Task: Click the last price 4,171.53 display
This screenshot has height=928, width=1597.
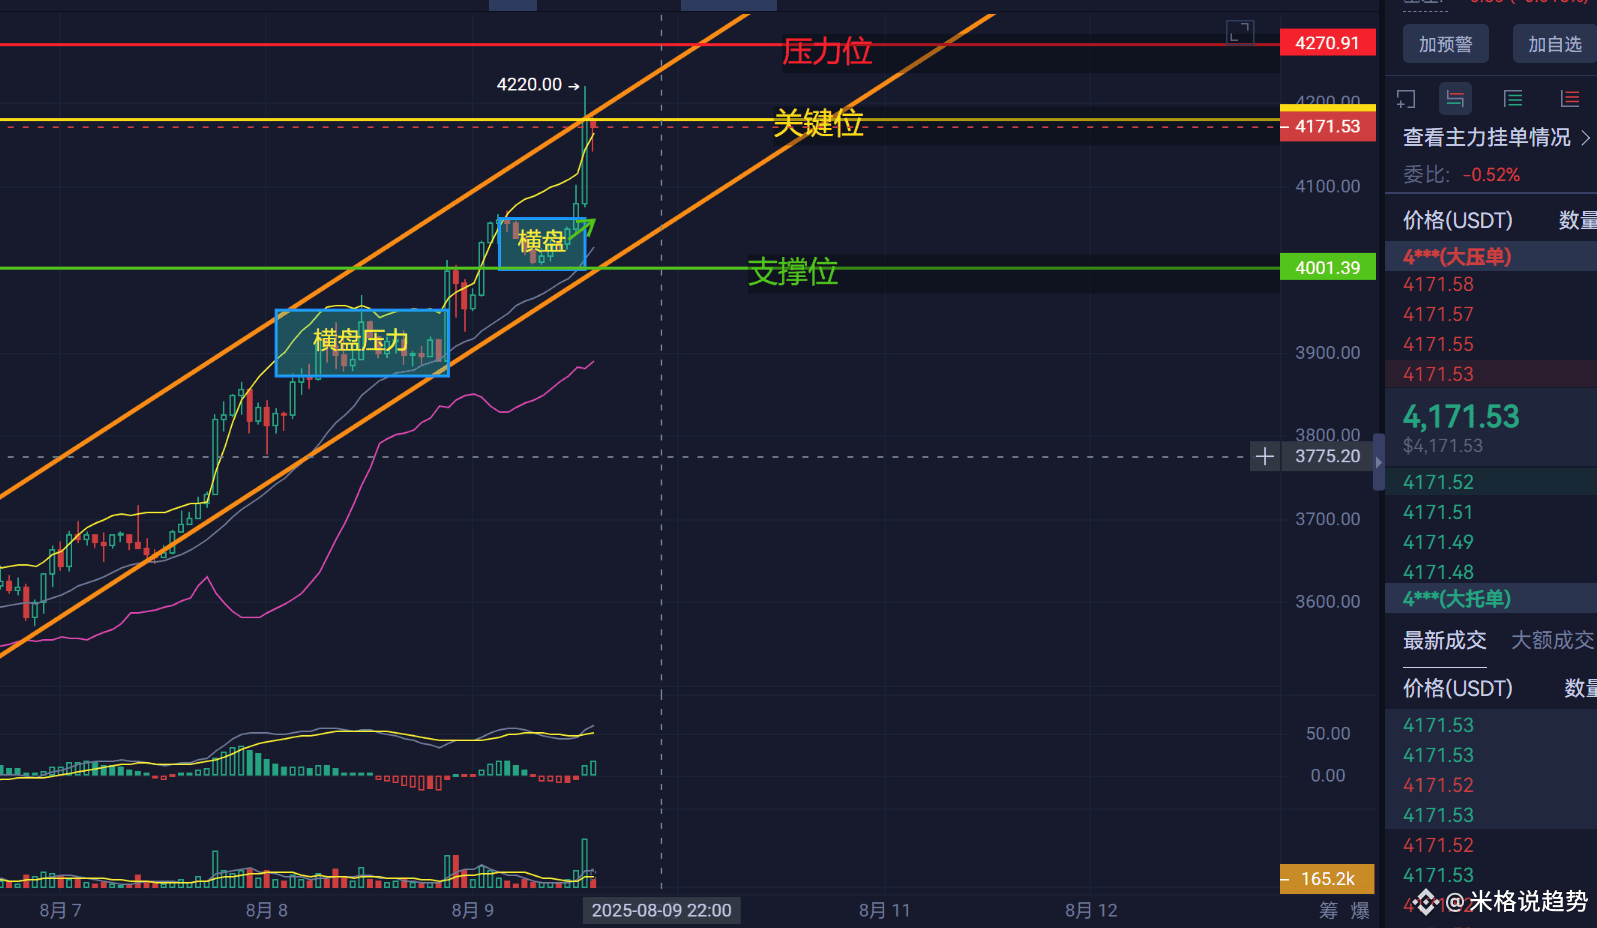Action: pos(1461,416)
